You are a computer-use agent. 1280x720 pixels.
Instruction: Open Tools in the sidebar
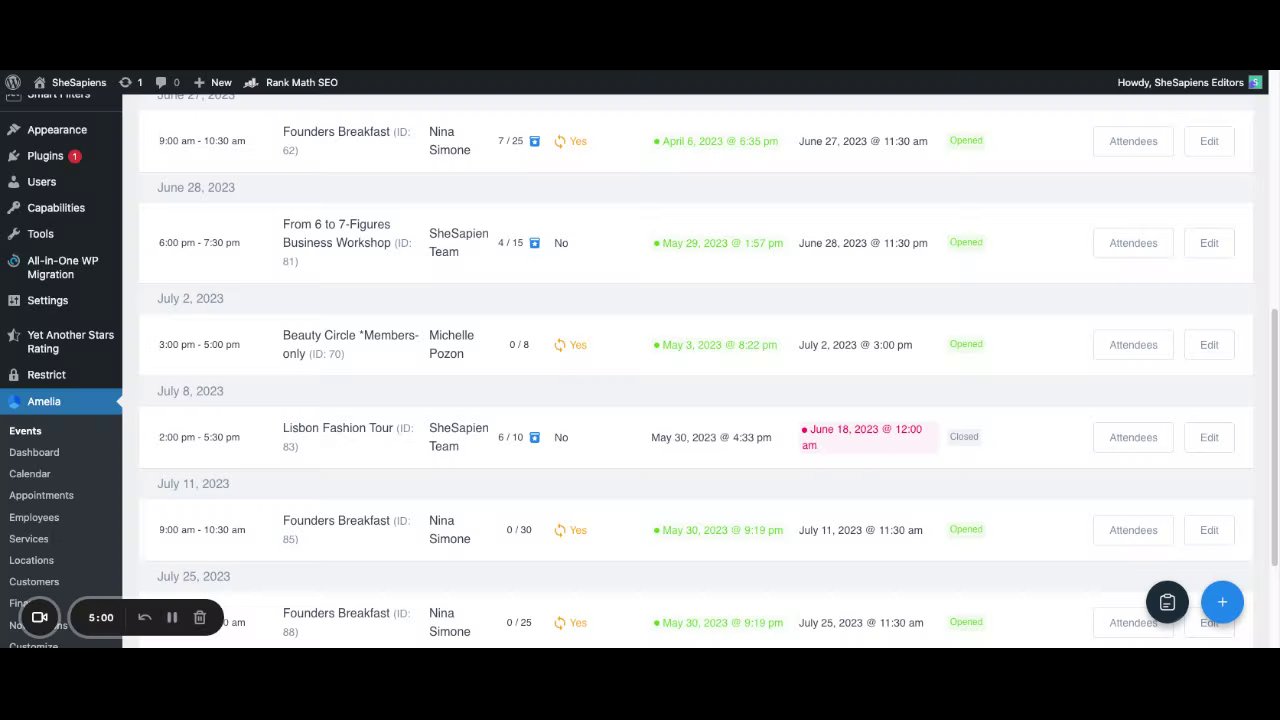point(40,234)
